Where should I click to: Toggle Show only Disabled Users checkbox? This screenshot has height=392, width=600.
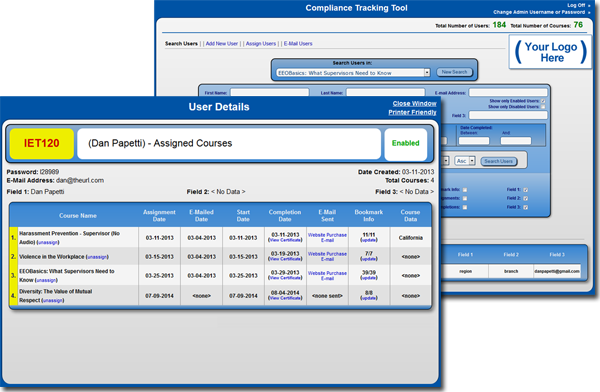point(543,107)
